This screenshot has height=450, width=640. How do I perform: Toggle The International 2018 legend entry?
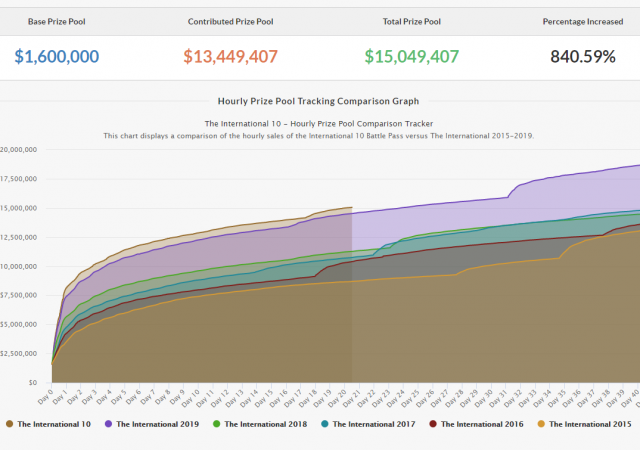click(x=265, y=424)
